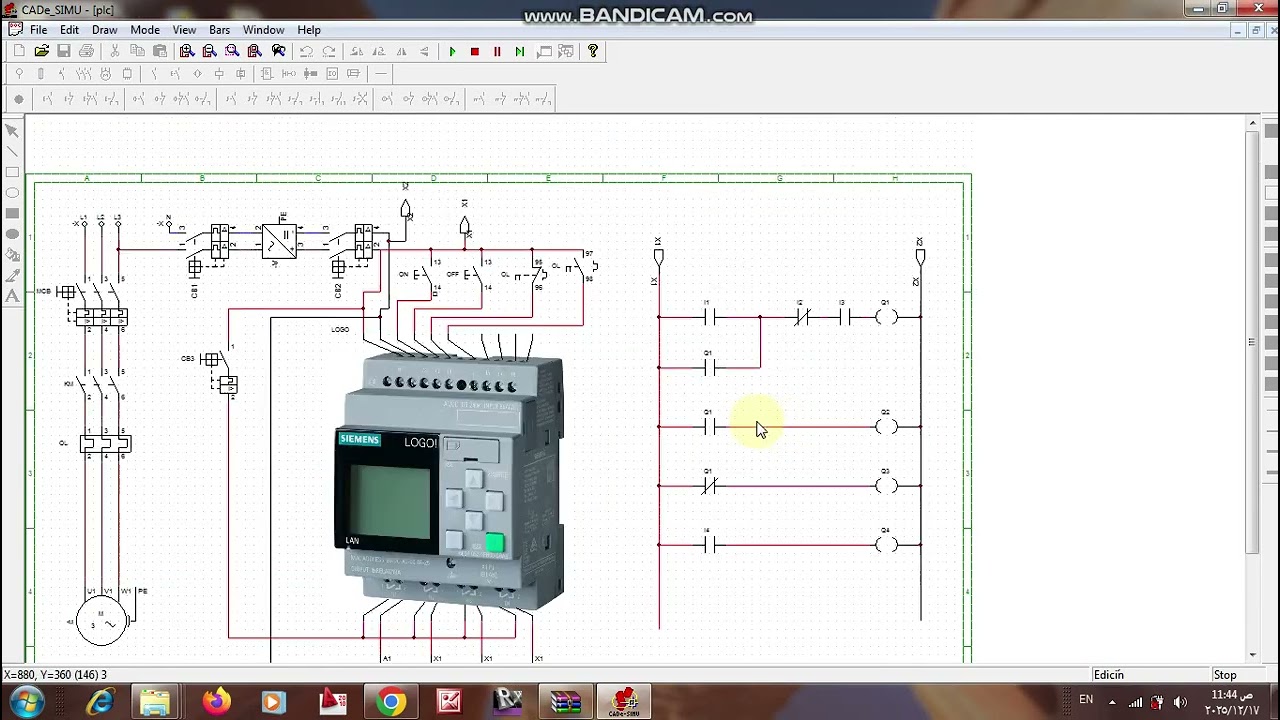Click the Q4 output coil in ladder
This screenshot has height=720, width=1280.
(886, 545)
